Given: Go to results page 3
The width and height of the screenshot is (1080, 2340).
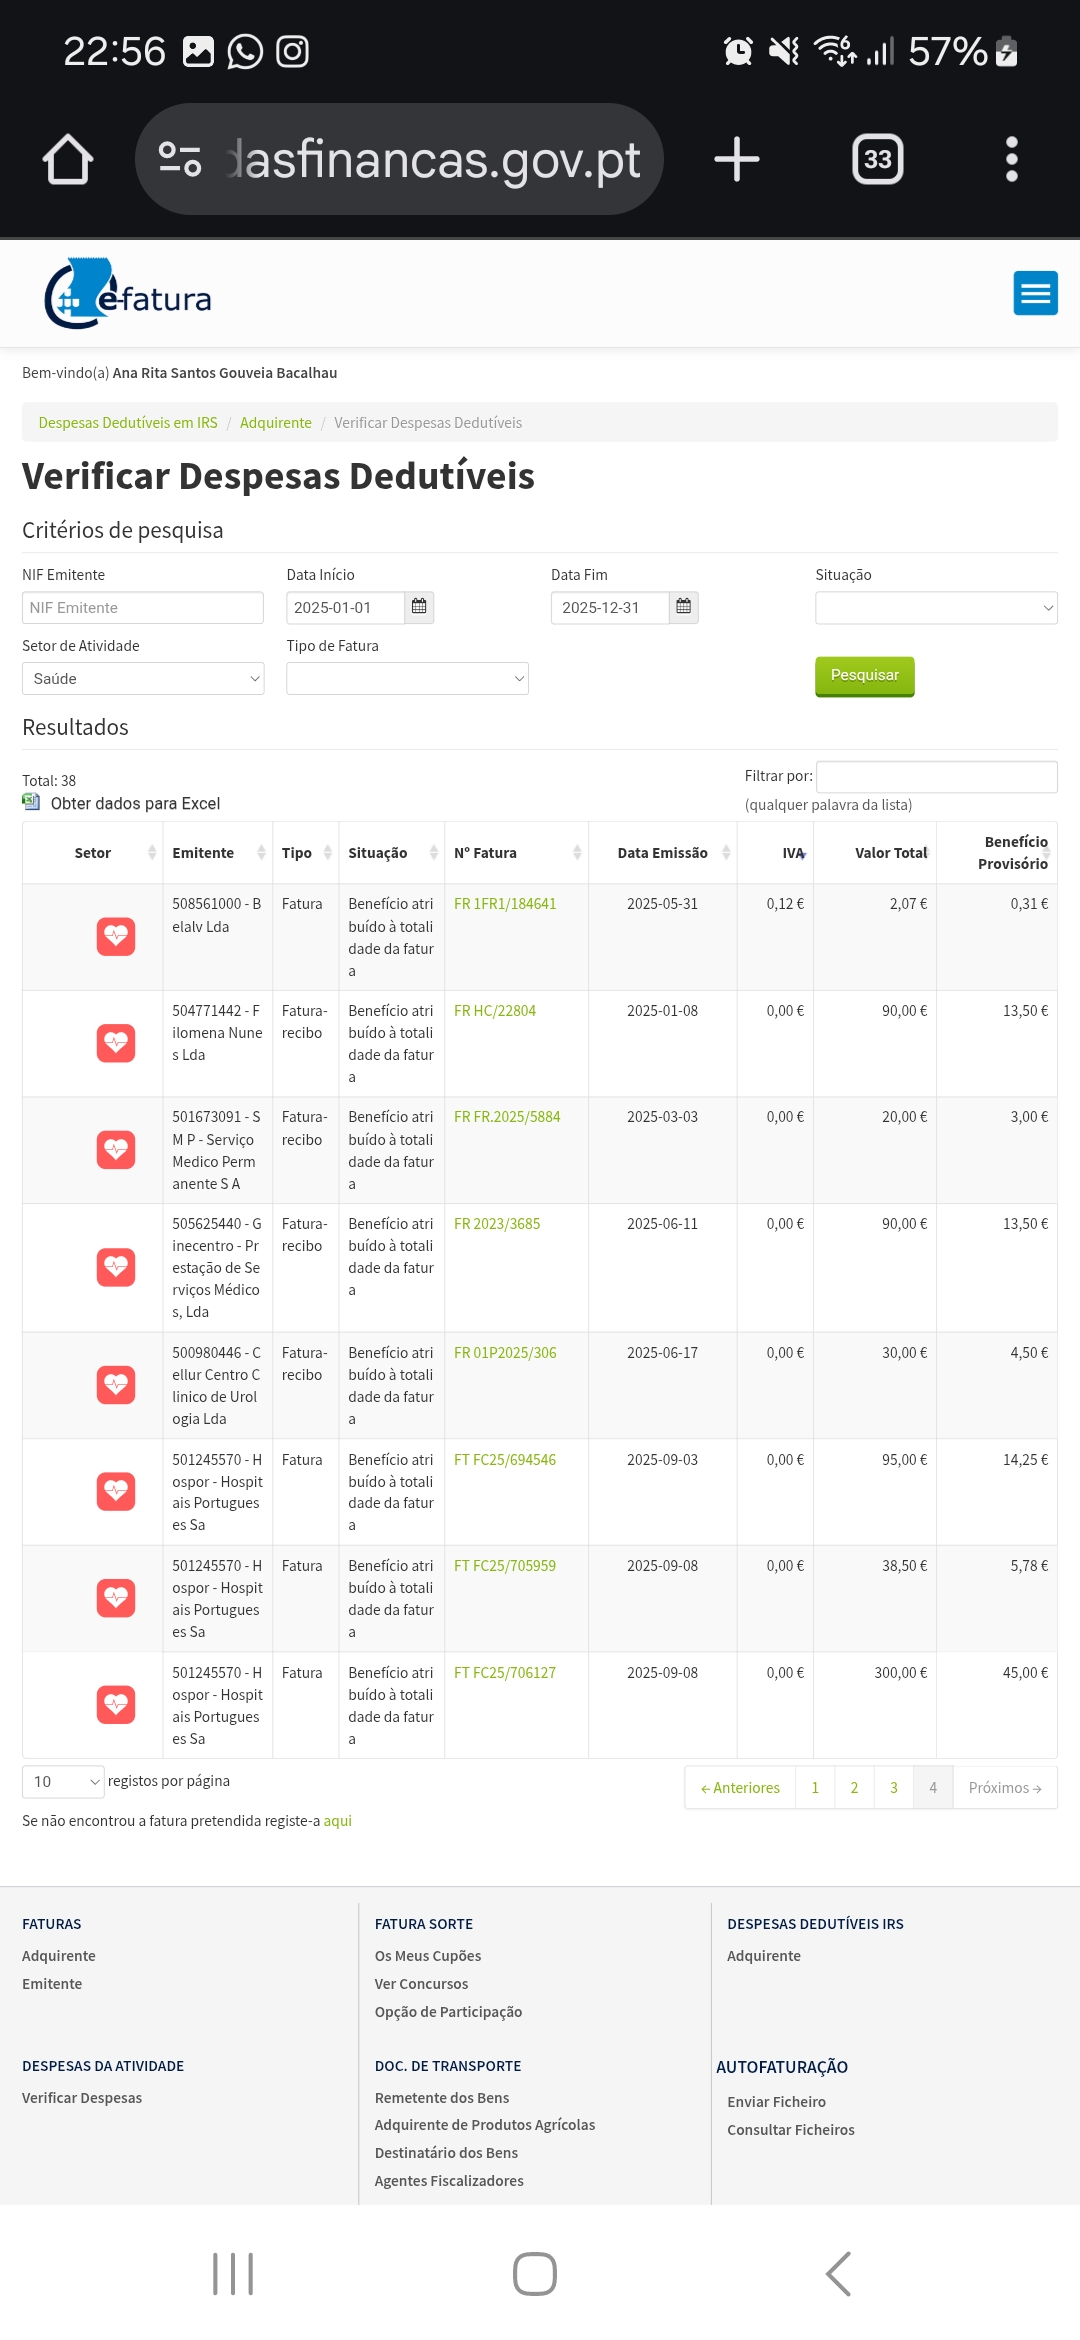Looking at the screenshot, I should pyautogui.click(x=894, y=1788).
